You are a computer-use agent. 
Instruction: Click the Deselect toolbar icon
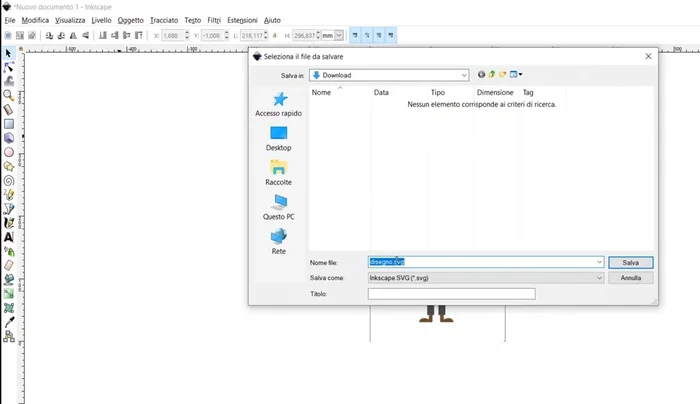click(x=32, y=35)
